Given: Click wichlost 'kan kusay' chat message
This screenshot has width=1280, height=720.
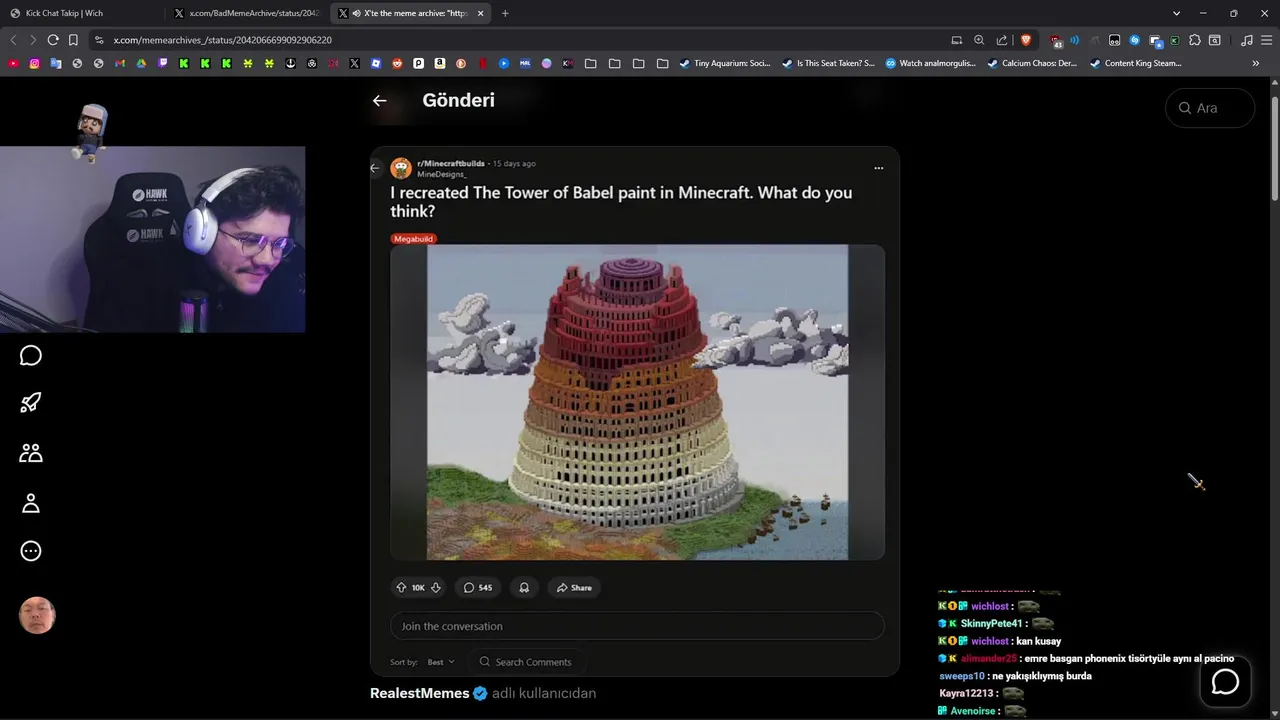Looking at the screenshot, I should [x=1000, y=641].
